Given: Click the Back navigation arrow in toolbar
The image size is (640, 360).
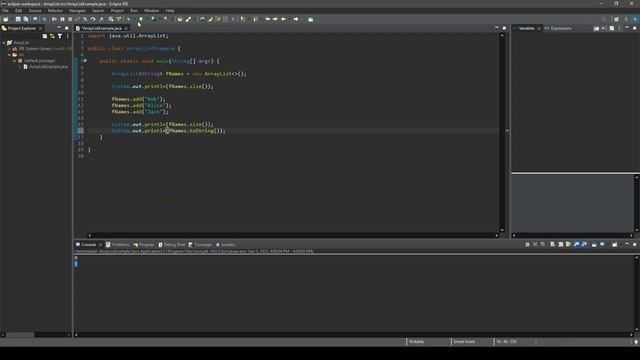Looking at the screenshot, I should [283, 19].
